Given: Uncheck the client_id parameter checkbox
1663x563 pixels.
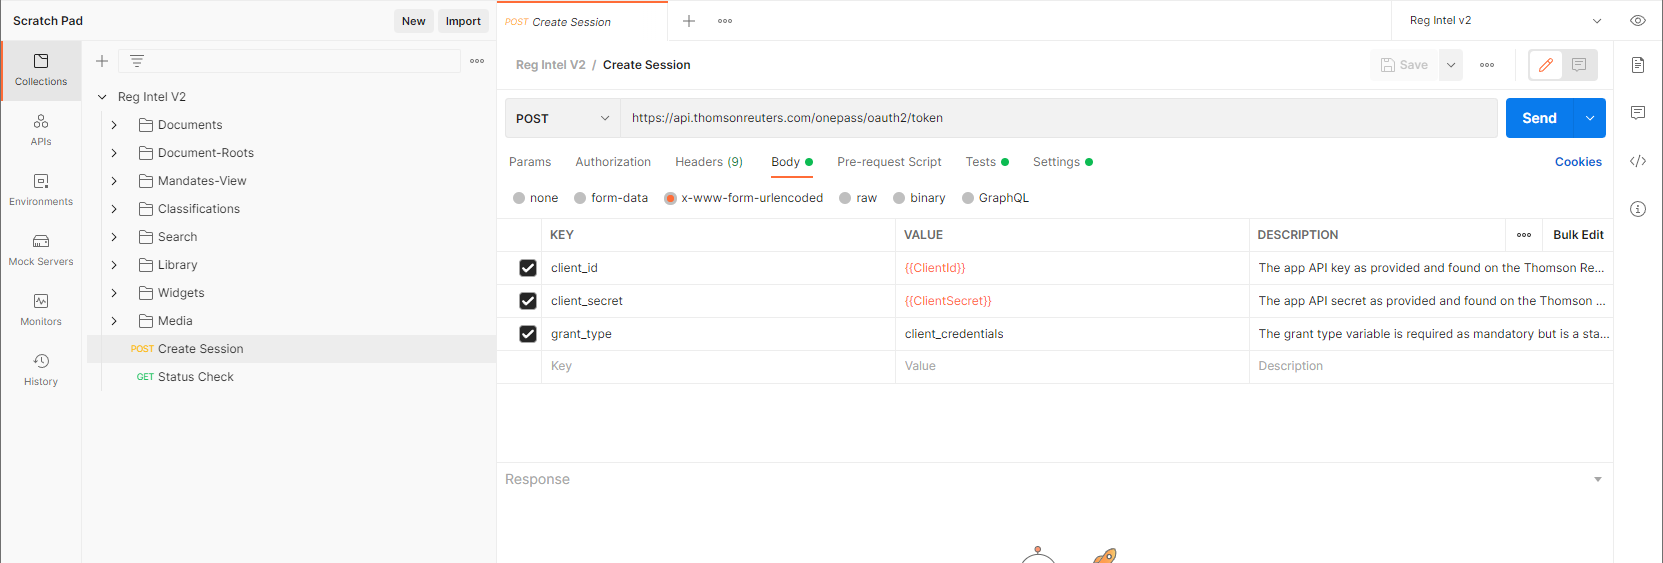Looking at the screenshot, I should [528, 268].
